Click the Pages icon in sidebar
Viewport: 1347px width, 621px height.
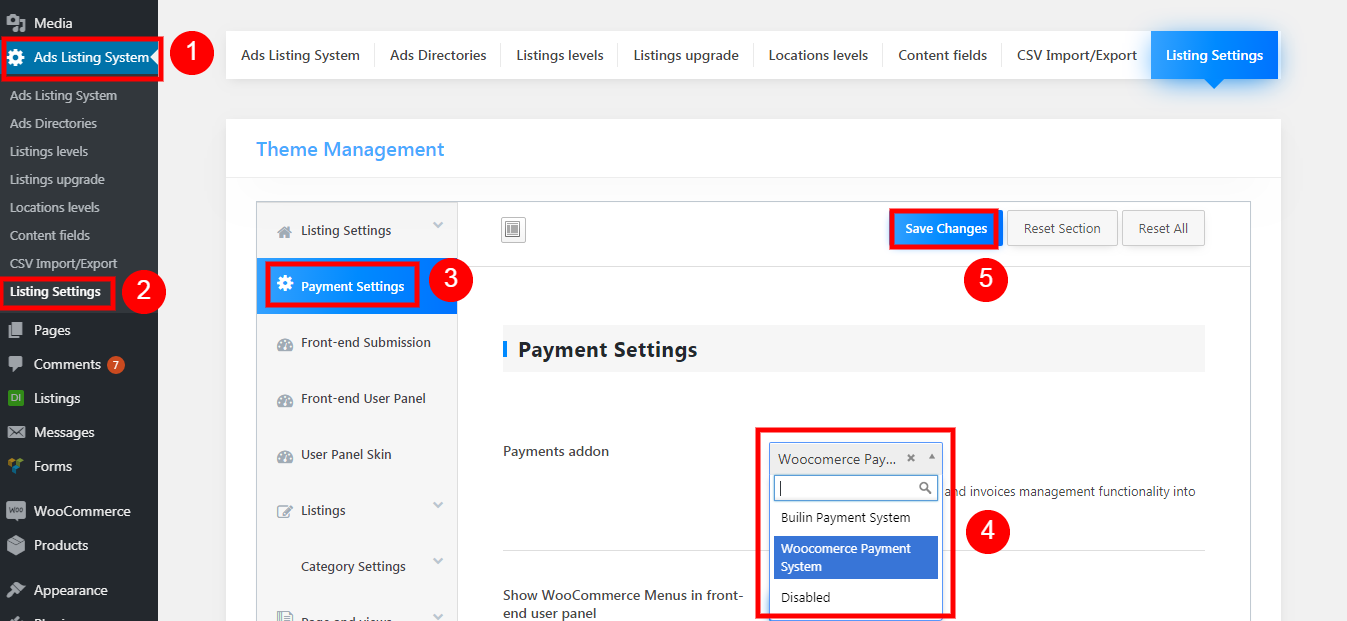point(16,330)
